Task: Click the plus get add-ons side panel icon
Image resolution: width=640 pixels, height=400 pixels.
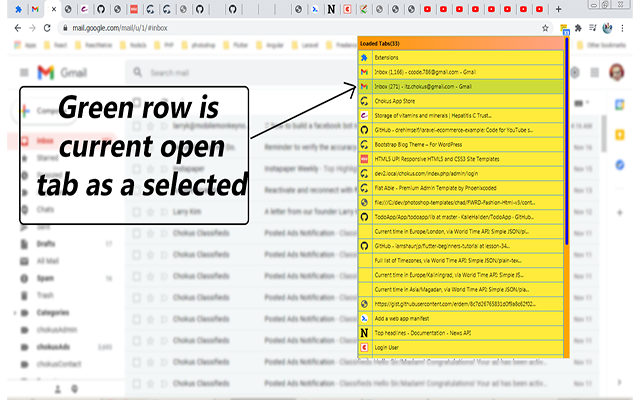Action: click(620, 213)
